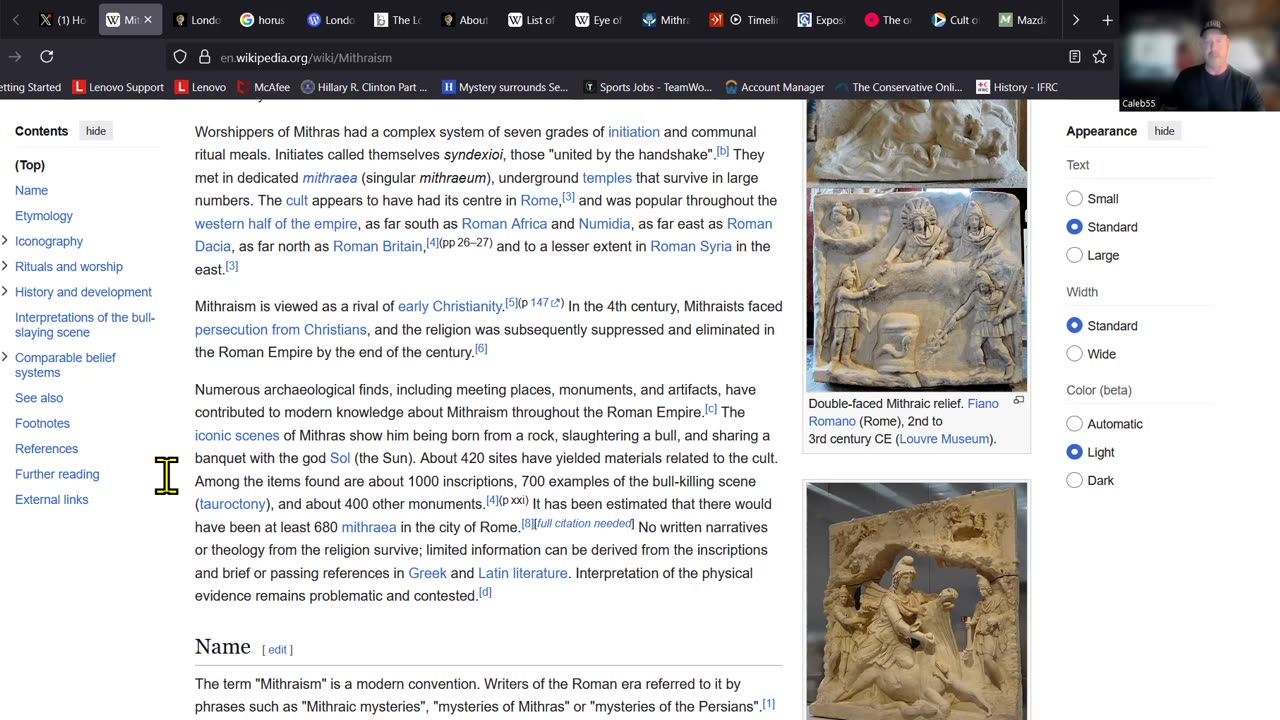Select Small text size
This screenshot has height=720, width=1280.
1074,199
